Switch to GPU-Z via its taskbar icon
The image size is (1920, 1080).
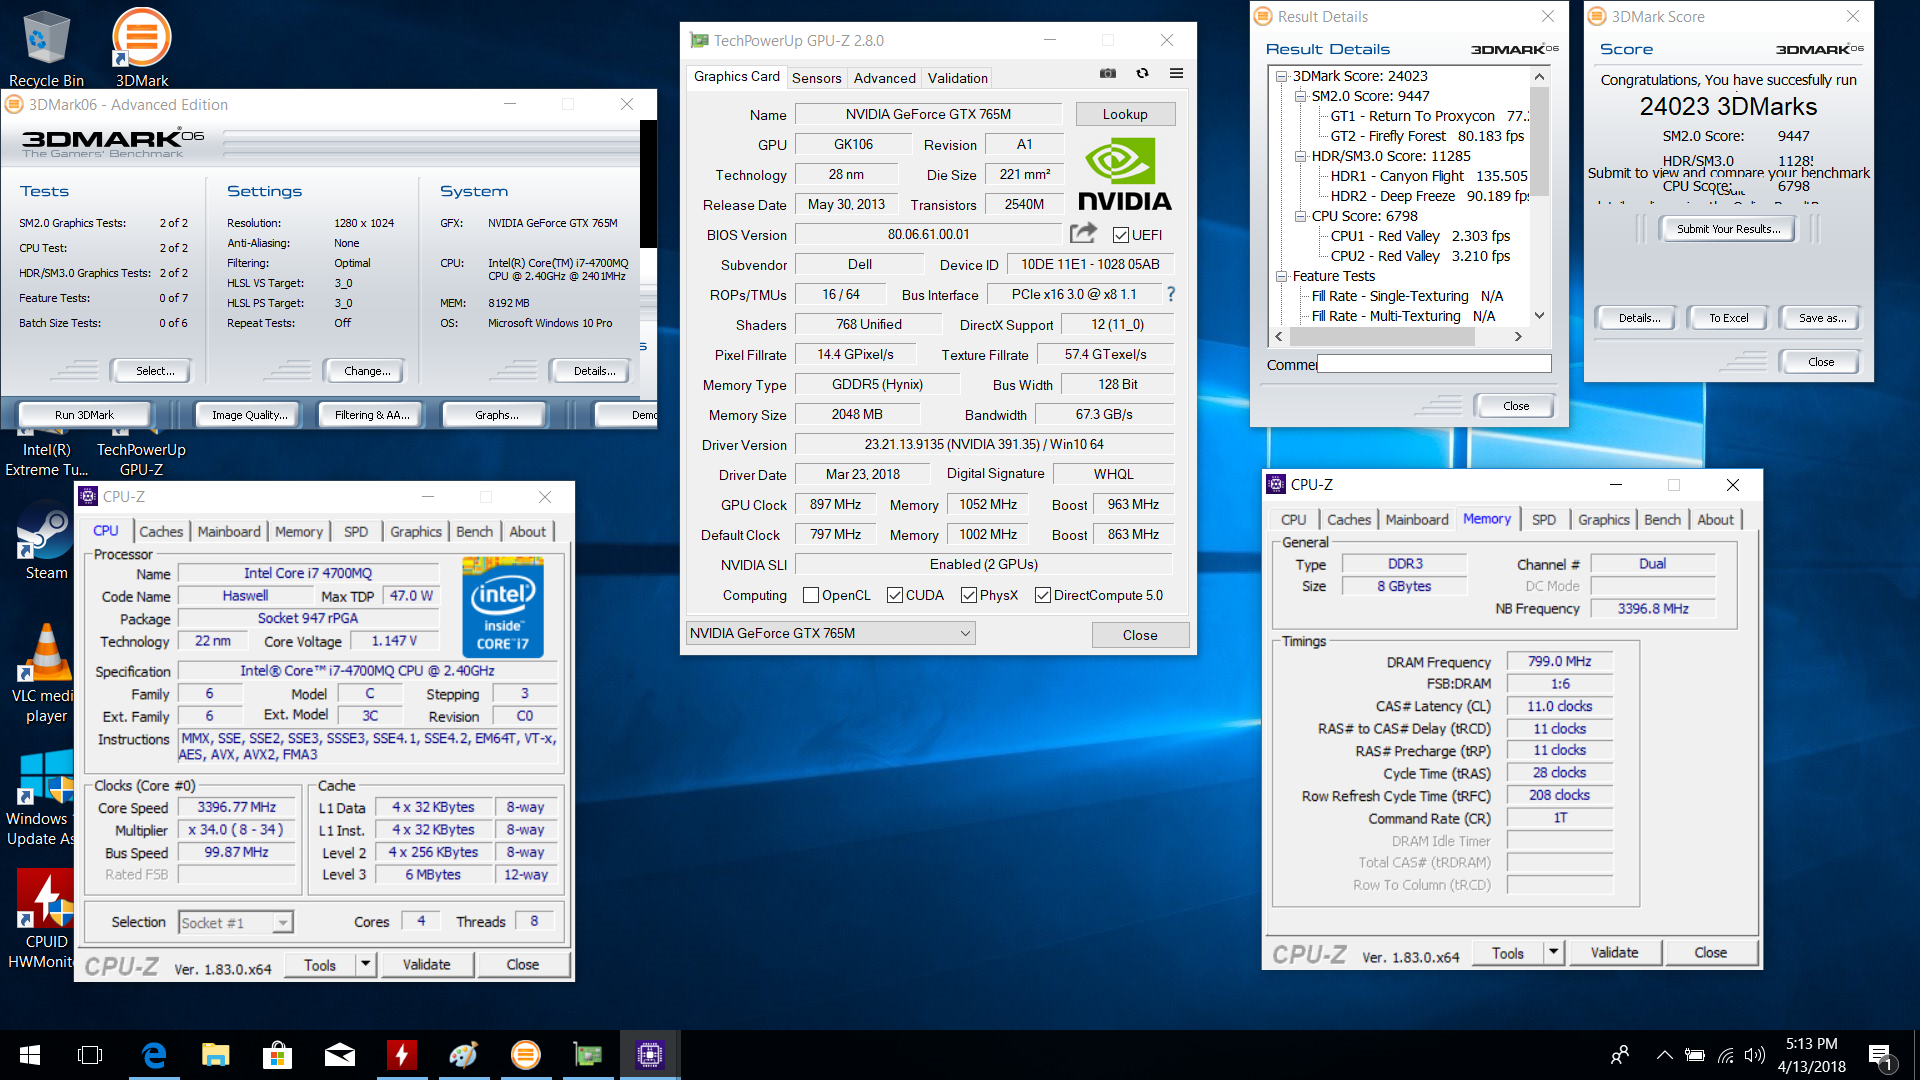click(x=588, y=1055)
